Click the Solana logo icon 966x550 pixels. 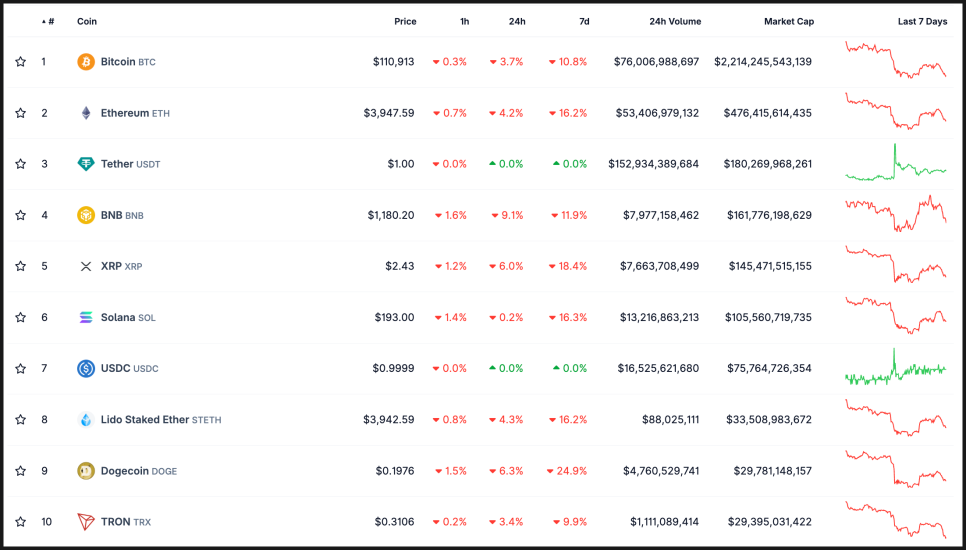[86, 317]
